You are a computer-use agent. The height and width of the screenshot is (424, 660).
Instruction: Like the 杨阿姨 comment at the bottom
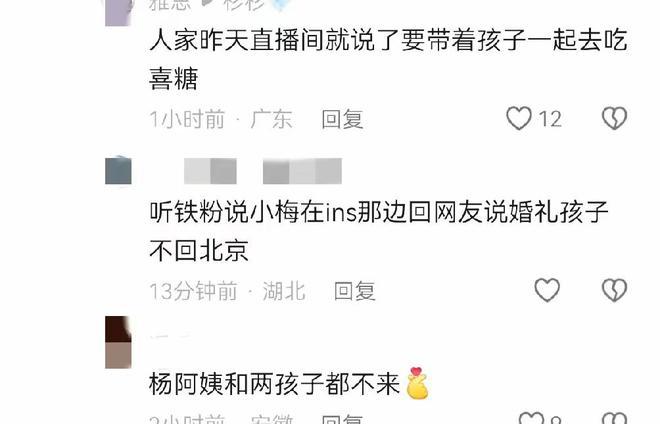tap(531, 419)
